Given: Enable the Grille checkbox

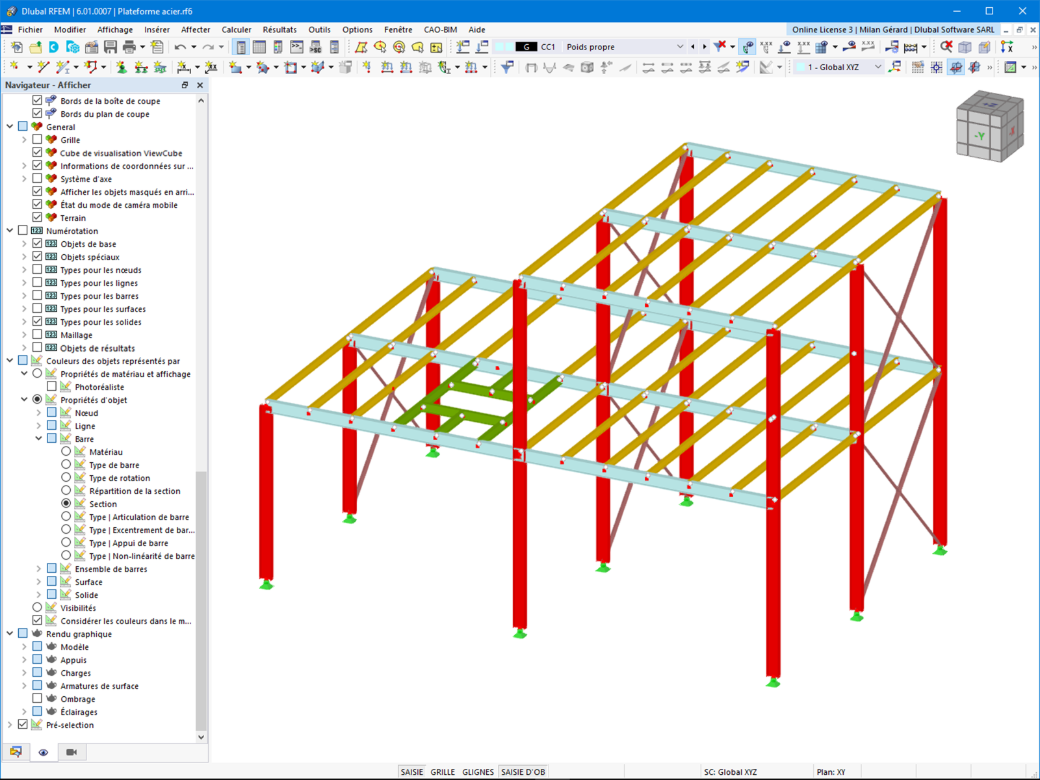Looking at the screenshot, I should pos(37,139).
